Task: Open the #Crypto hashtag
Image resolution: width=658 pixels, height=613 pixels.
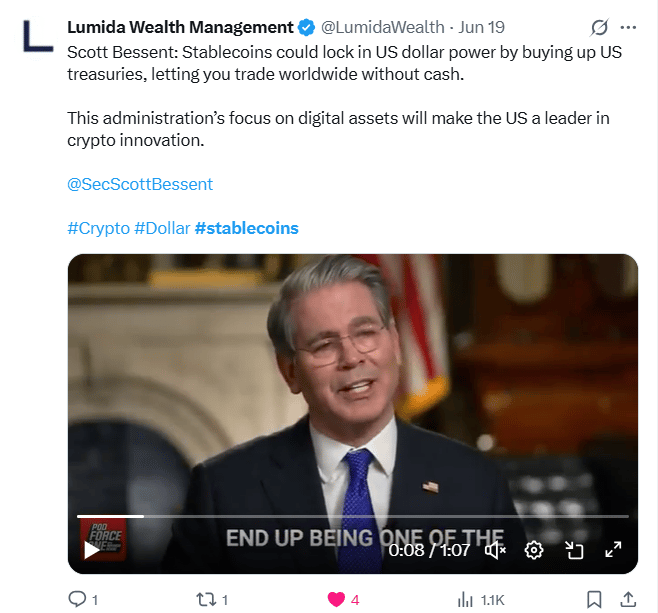Action: pyautogui.click(x=99, y=228)
